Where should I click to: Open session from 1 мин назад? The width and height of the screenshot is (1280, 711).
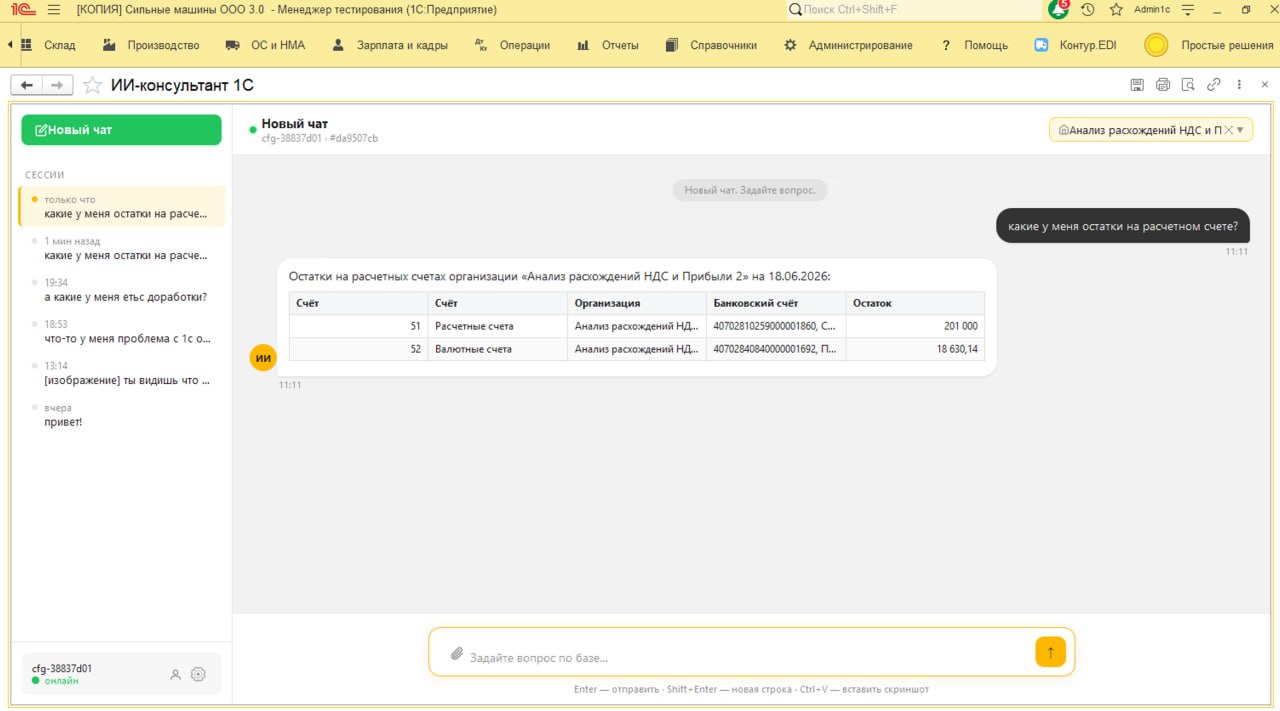(121, 248)
